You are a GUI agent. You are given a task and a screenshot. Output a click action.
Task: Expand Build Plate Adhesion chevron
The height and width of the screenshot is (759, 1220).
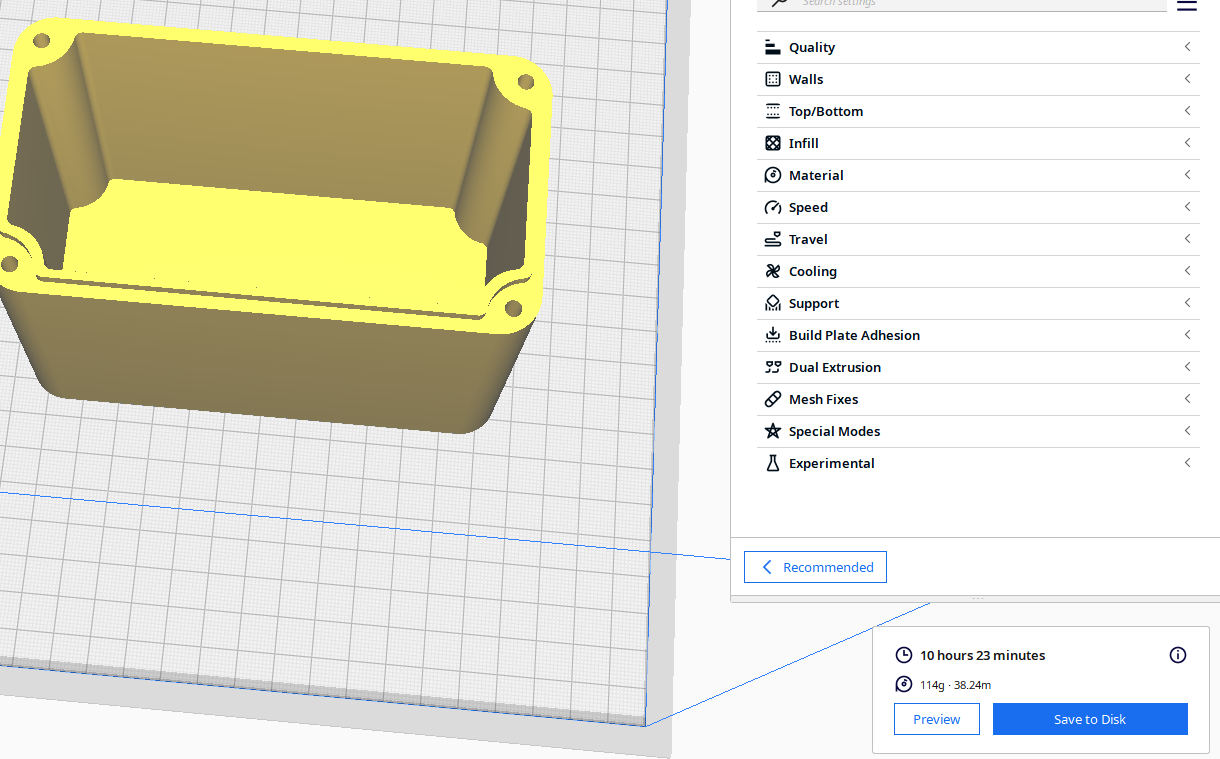tap(1187, 335)
